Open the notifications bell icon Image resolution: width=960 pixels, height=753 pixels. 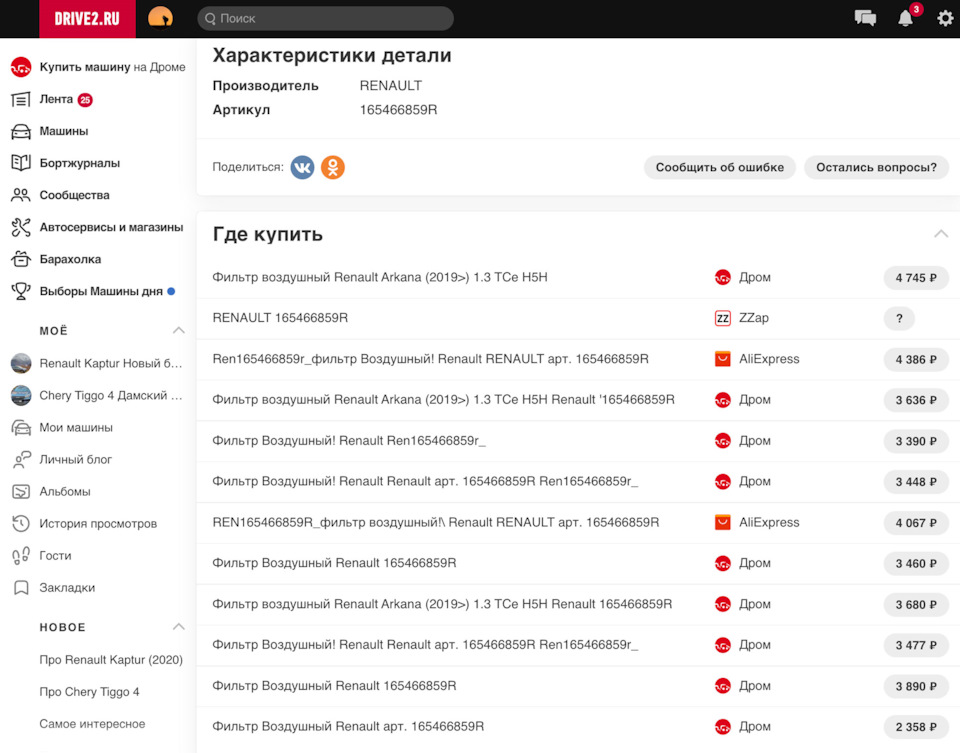click(906, 18)
